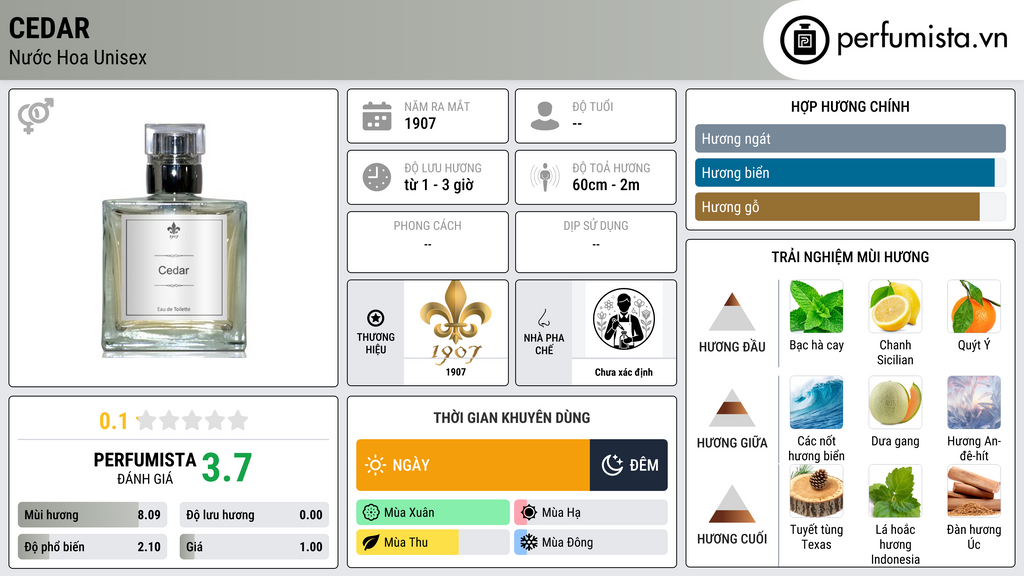Click the Cedar perfume bottle image
Image resolution: width=1024 pixels, height=576 pixels.
(x=174, y=240)
